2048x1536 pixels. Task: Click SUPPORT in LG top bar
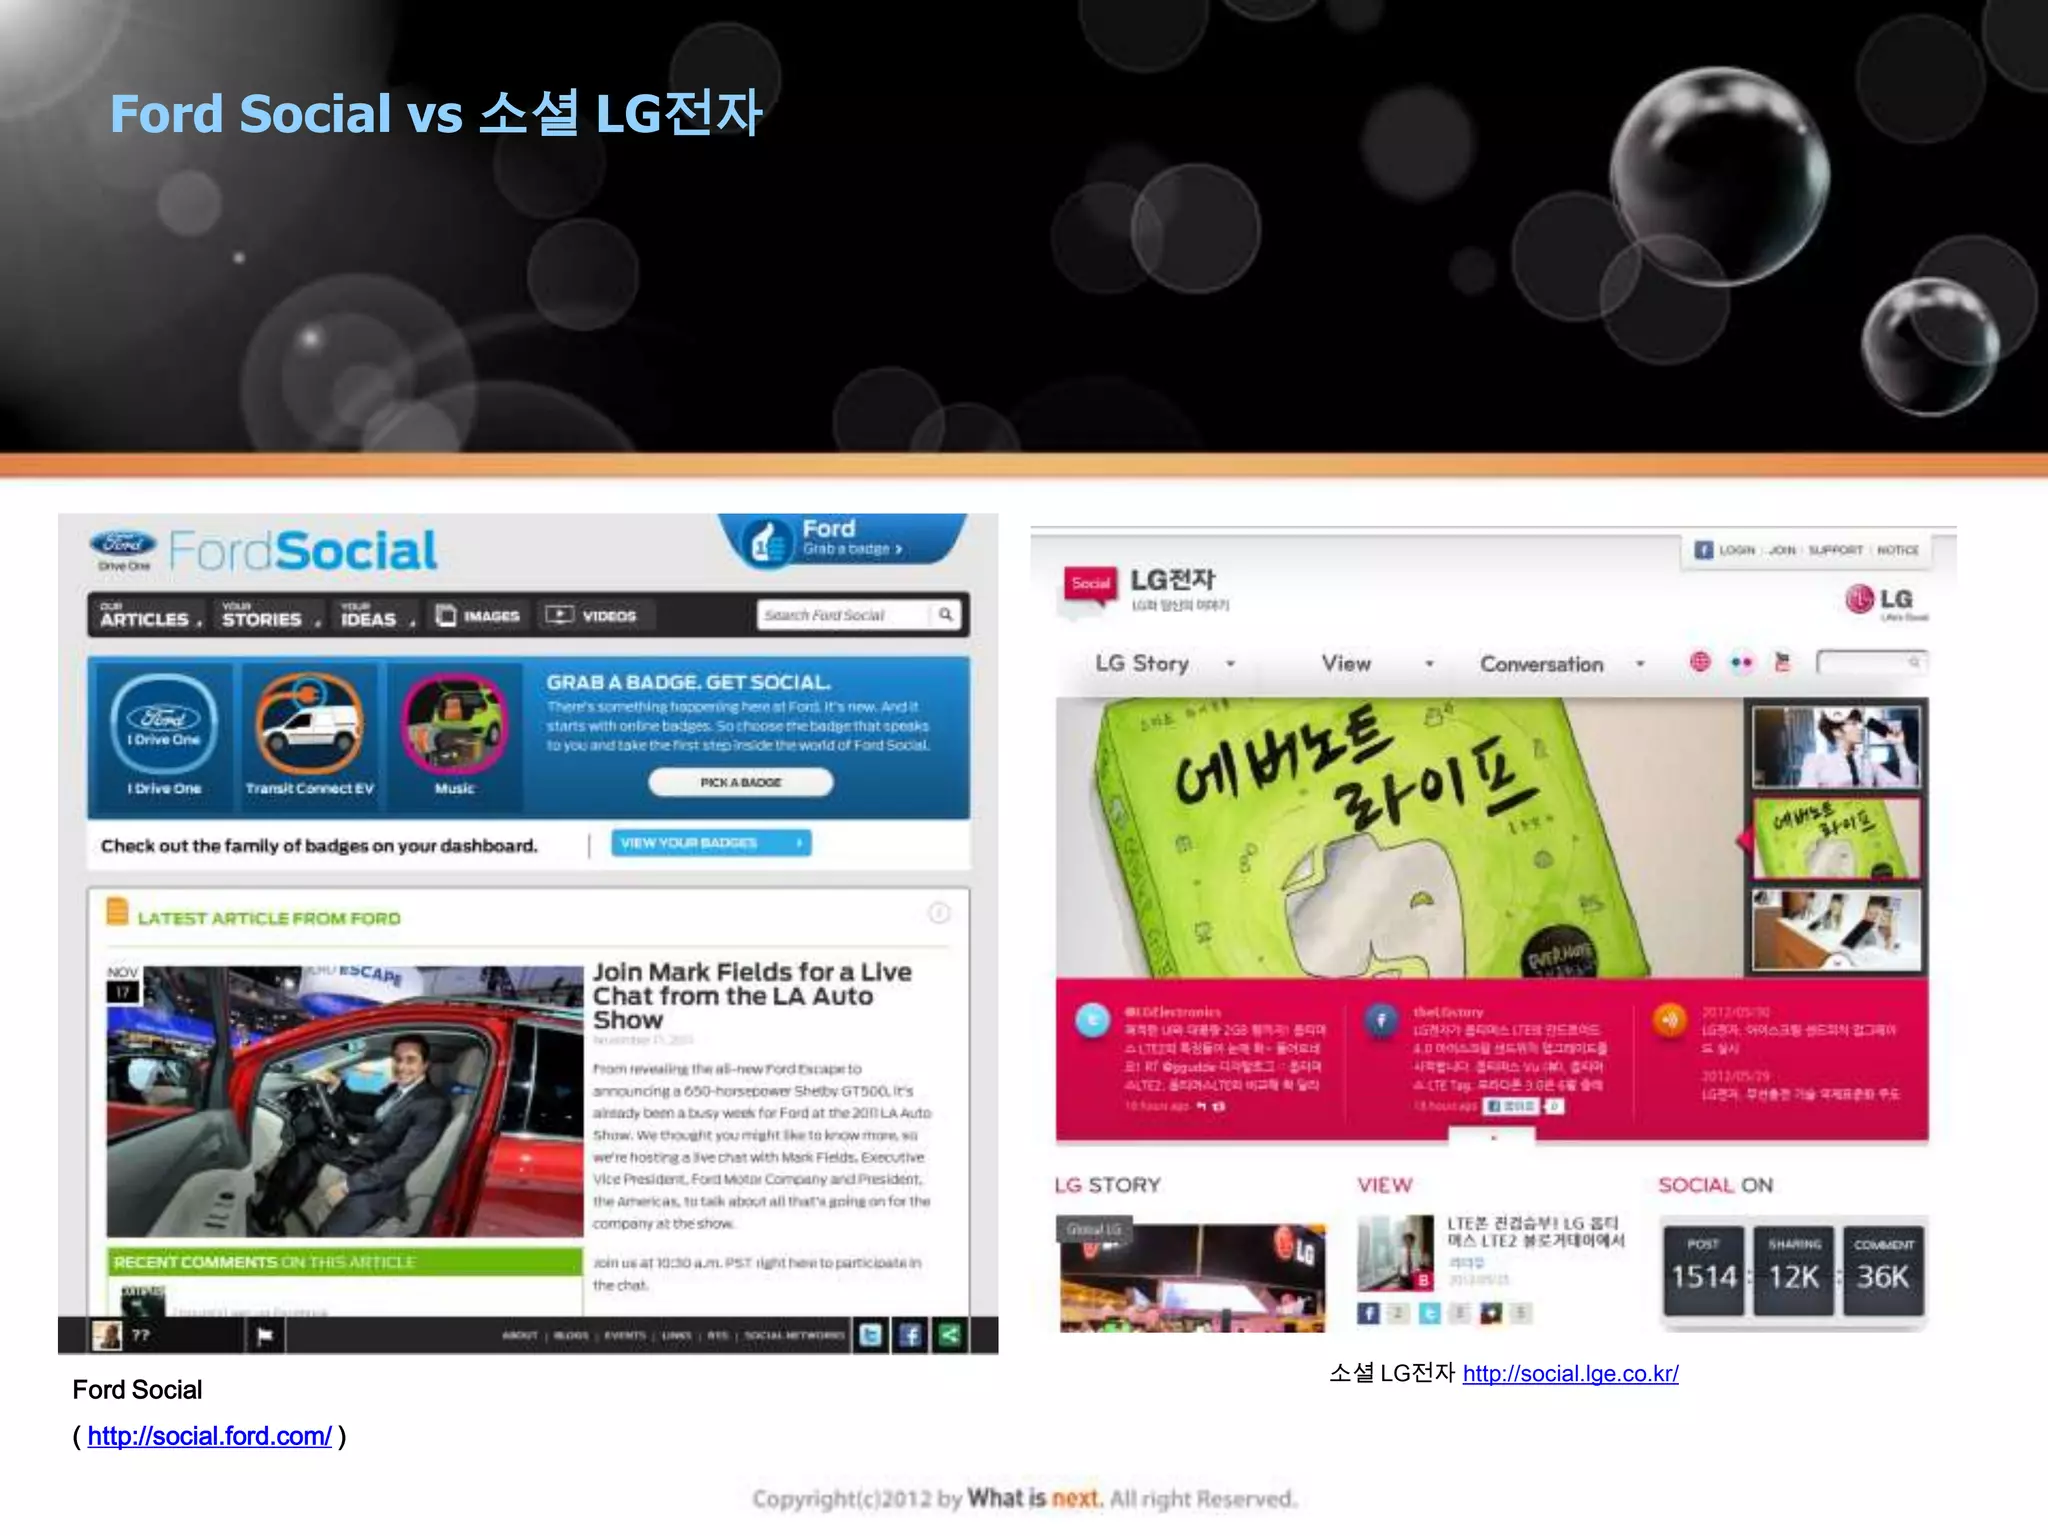click(x=1836, y=550)
